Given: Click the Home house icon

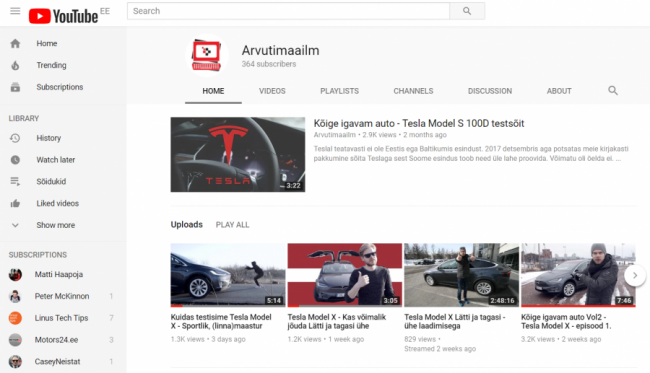Looking at the screenshot, I should click(15, 44).
